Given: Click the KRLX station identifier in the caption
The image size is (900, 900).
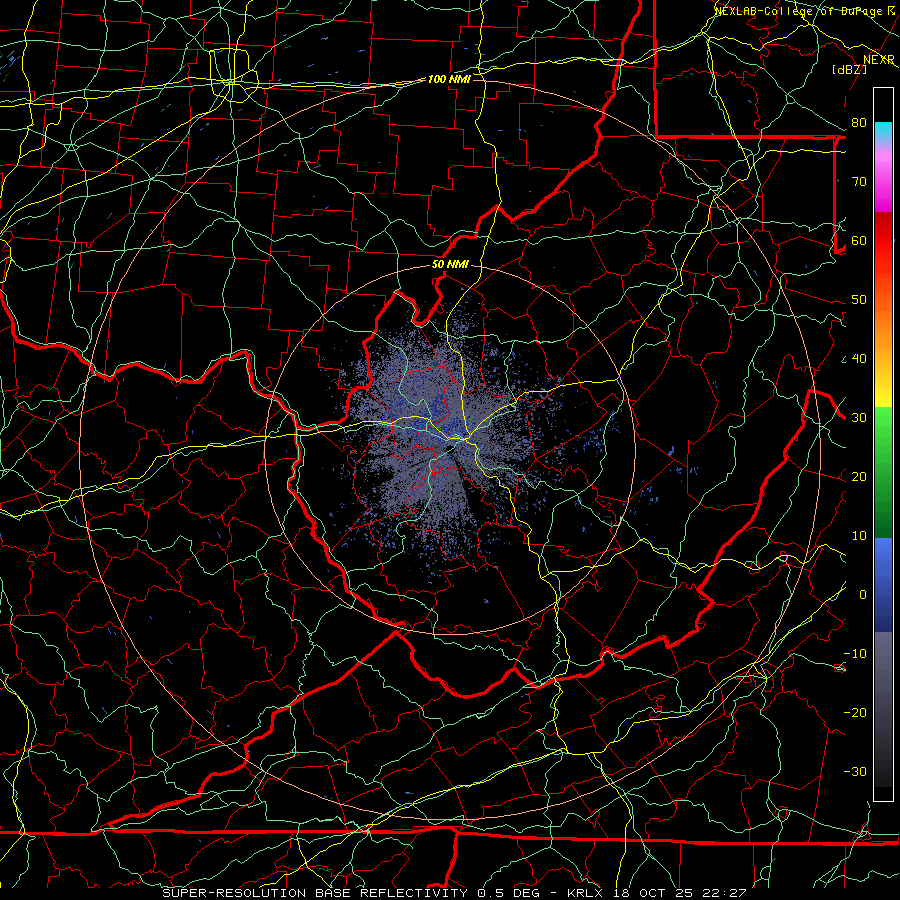Looking at the screenshot, I should pos(585,893).
